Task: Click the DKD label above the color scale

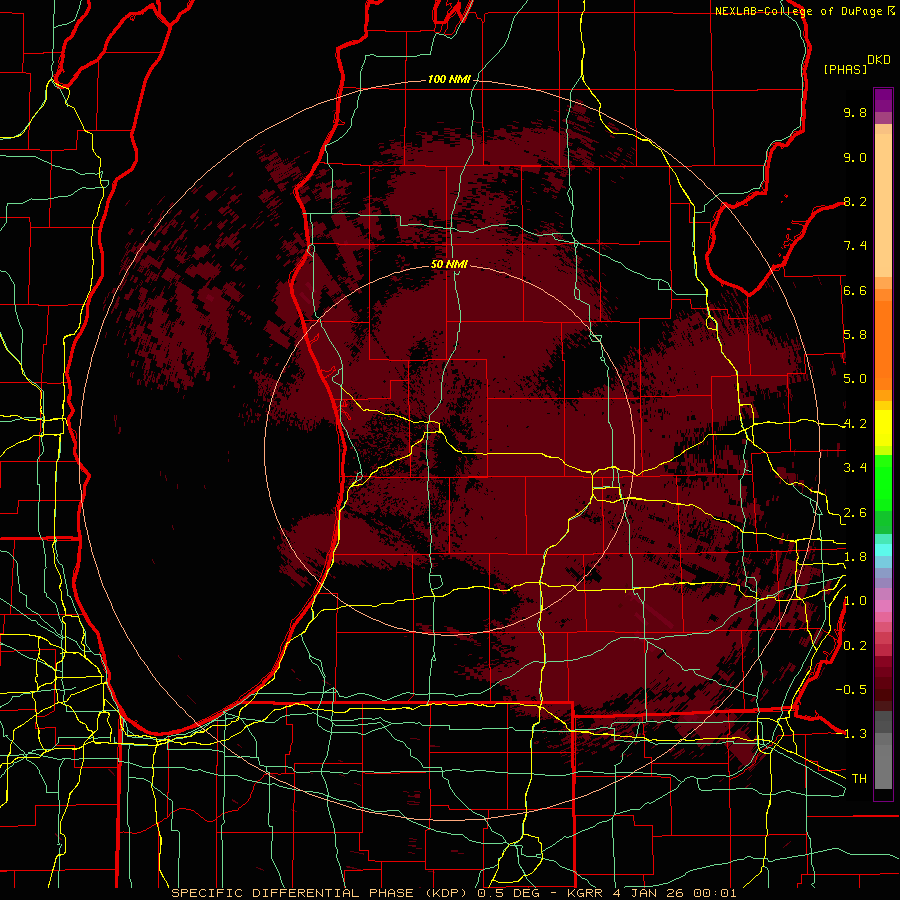Action: [x=879, y=60]
